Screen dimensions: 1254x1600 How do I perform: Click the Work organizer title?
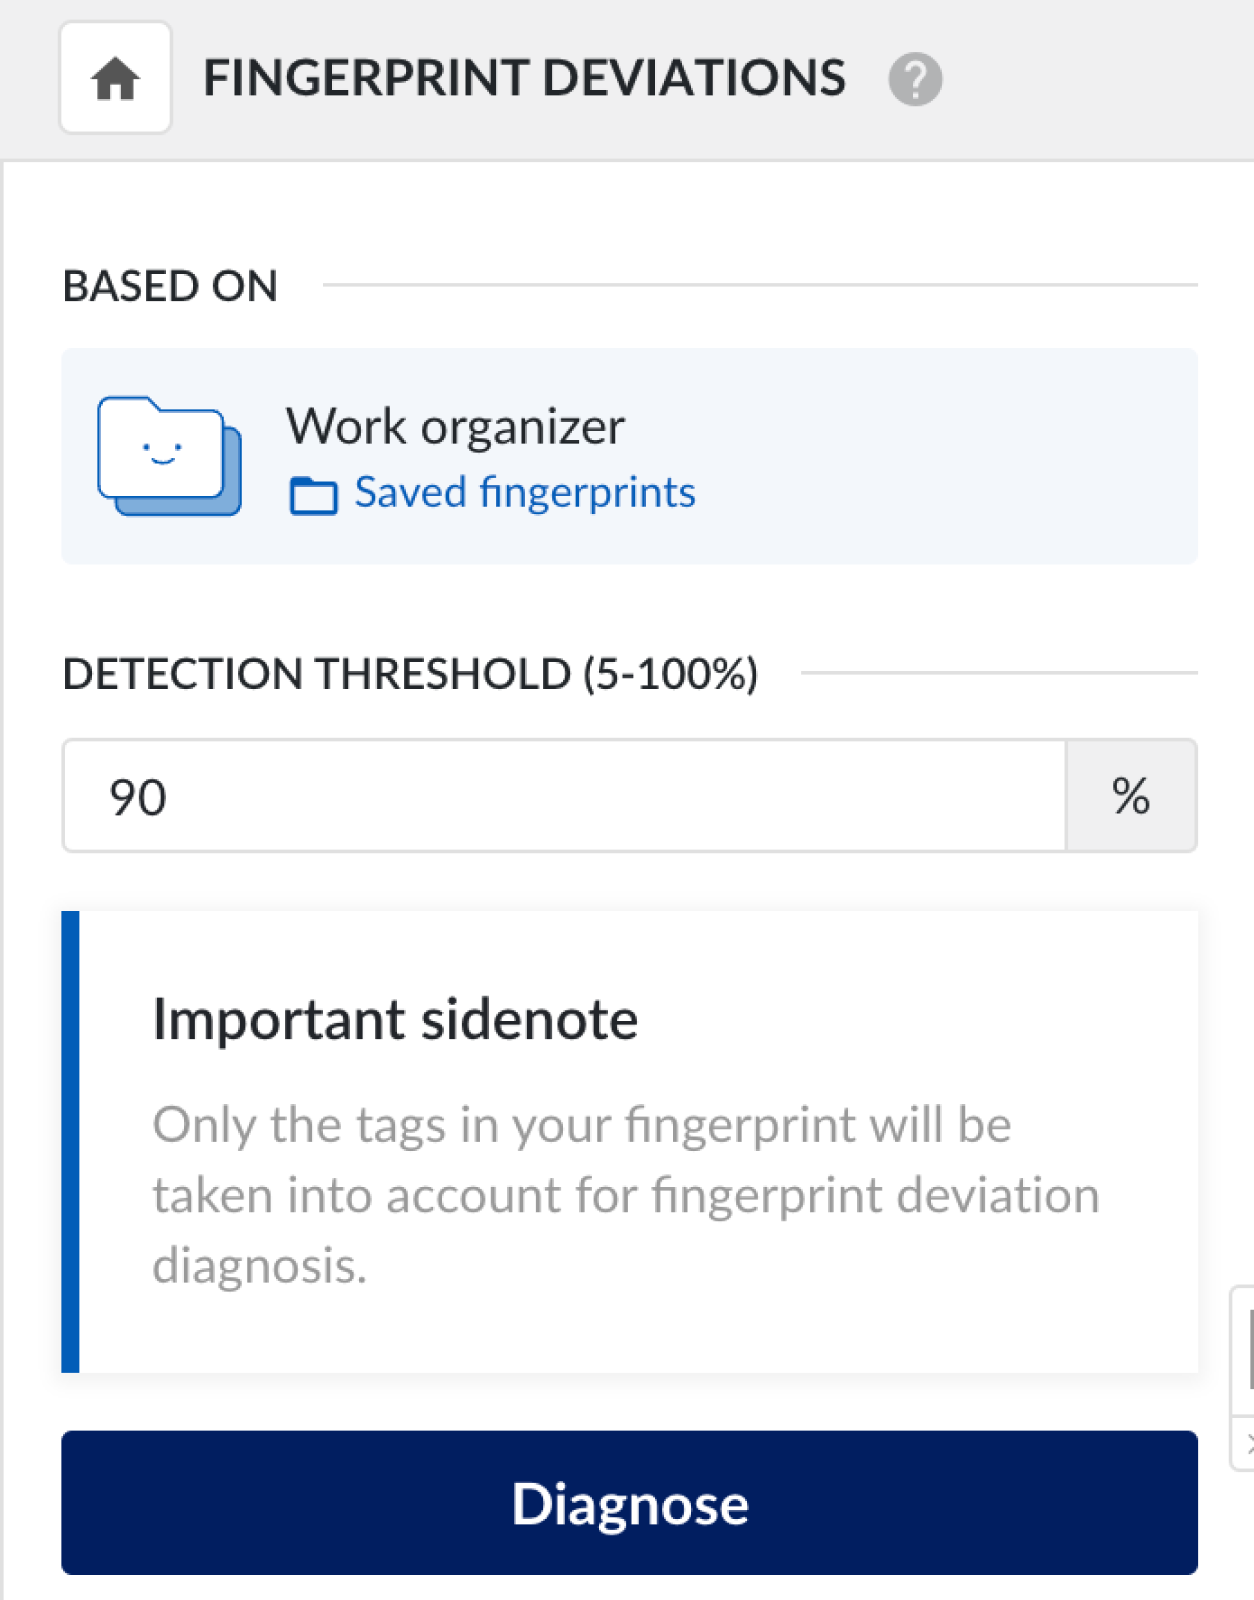(x=455, y=427)
